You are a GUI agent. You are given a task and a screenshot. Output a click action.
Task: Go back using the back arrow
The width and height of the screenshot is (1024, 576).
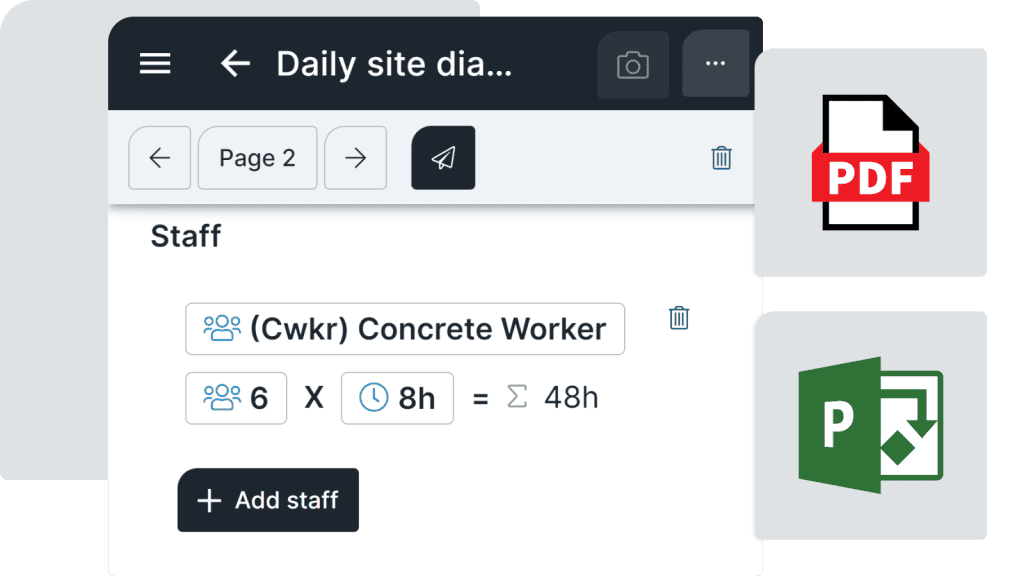click(234, 64)
